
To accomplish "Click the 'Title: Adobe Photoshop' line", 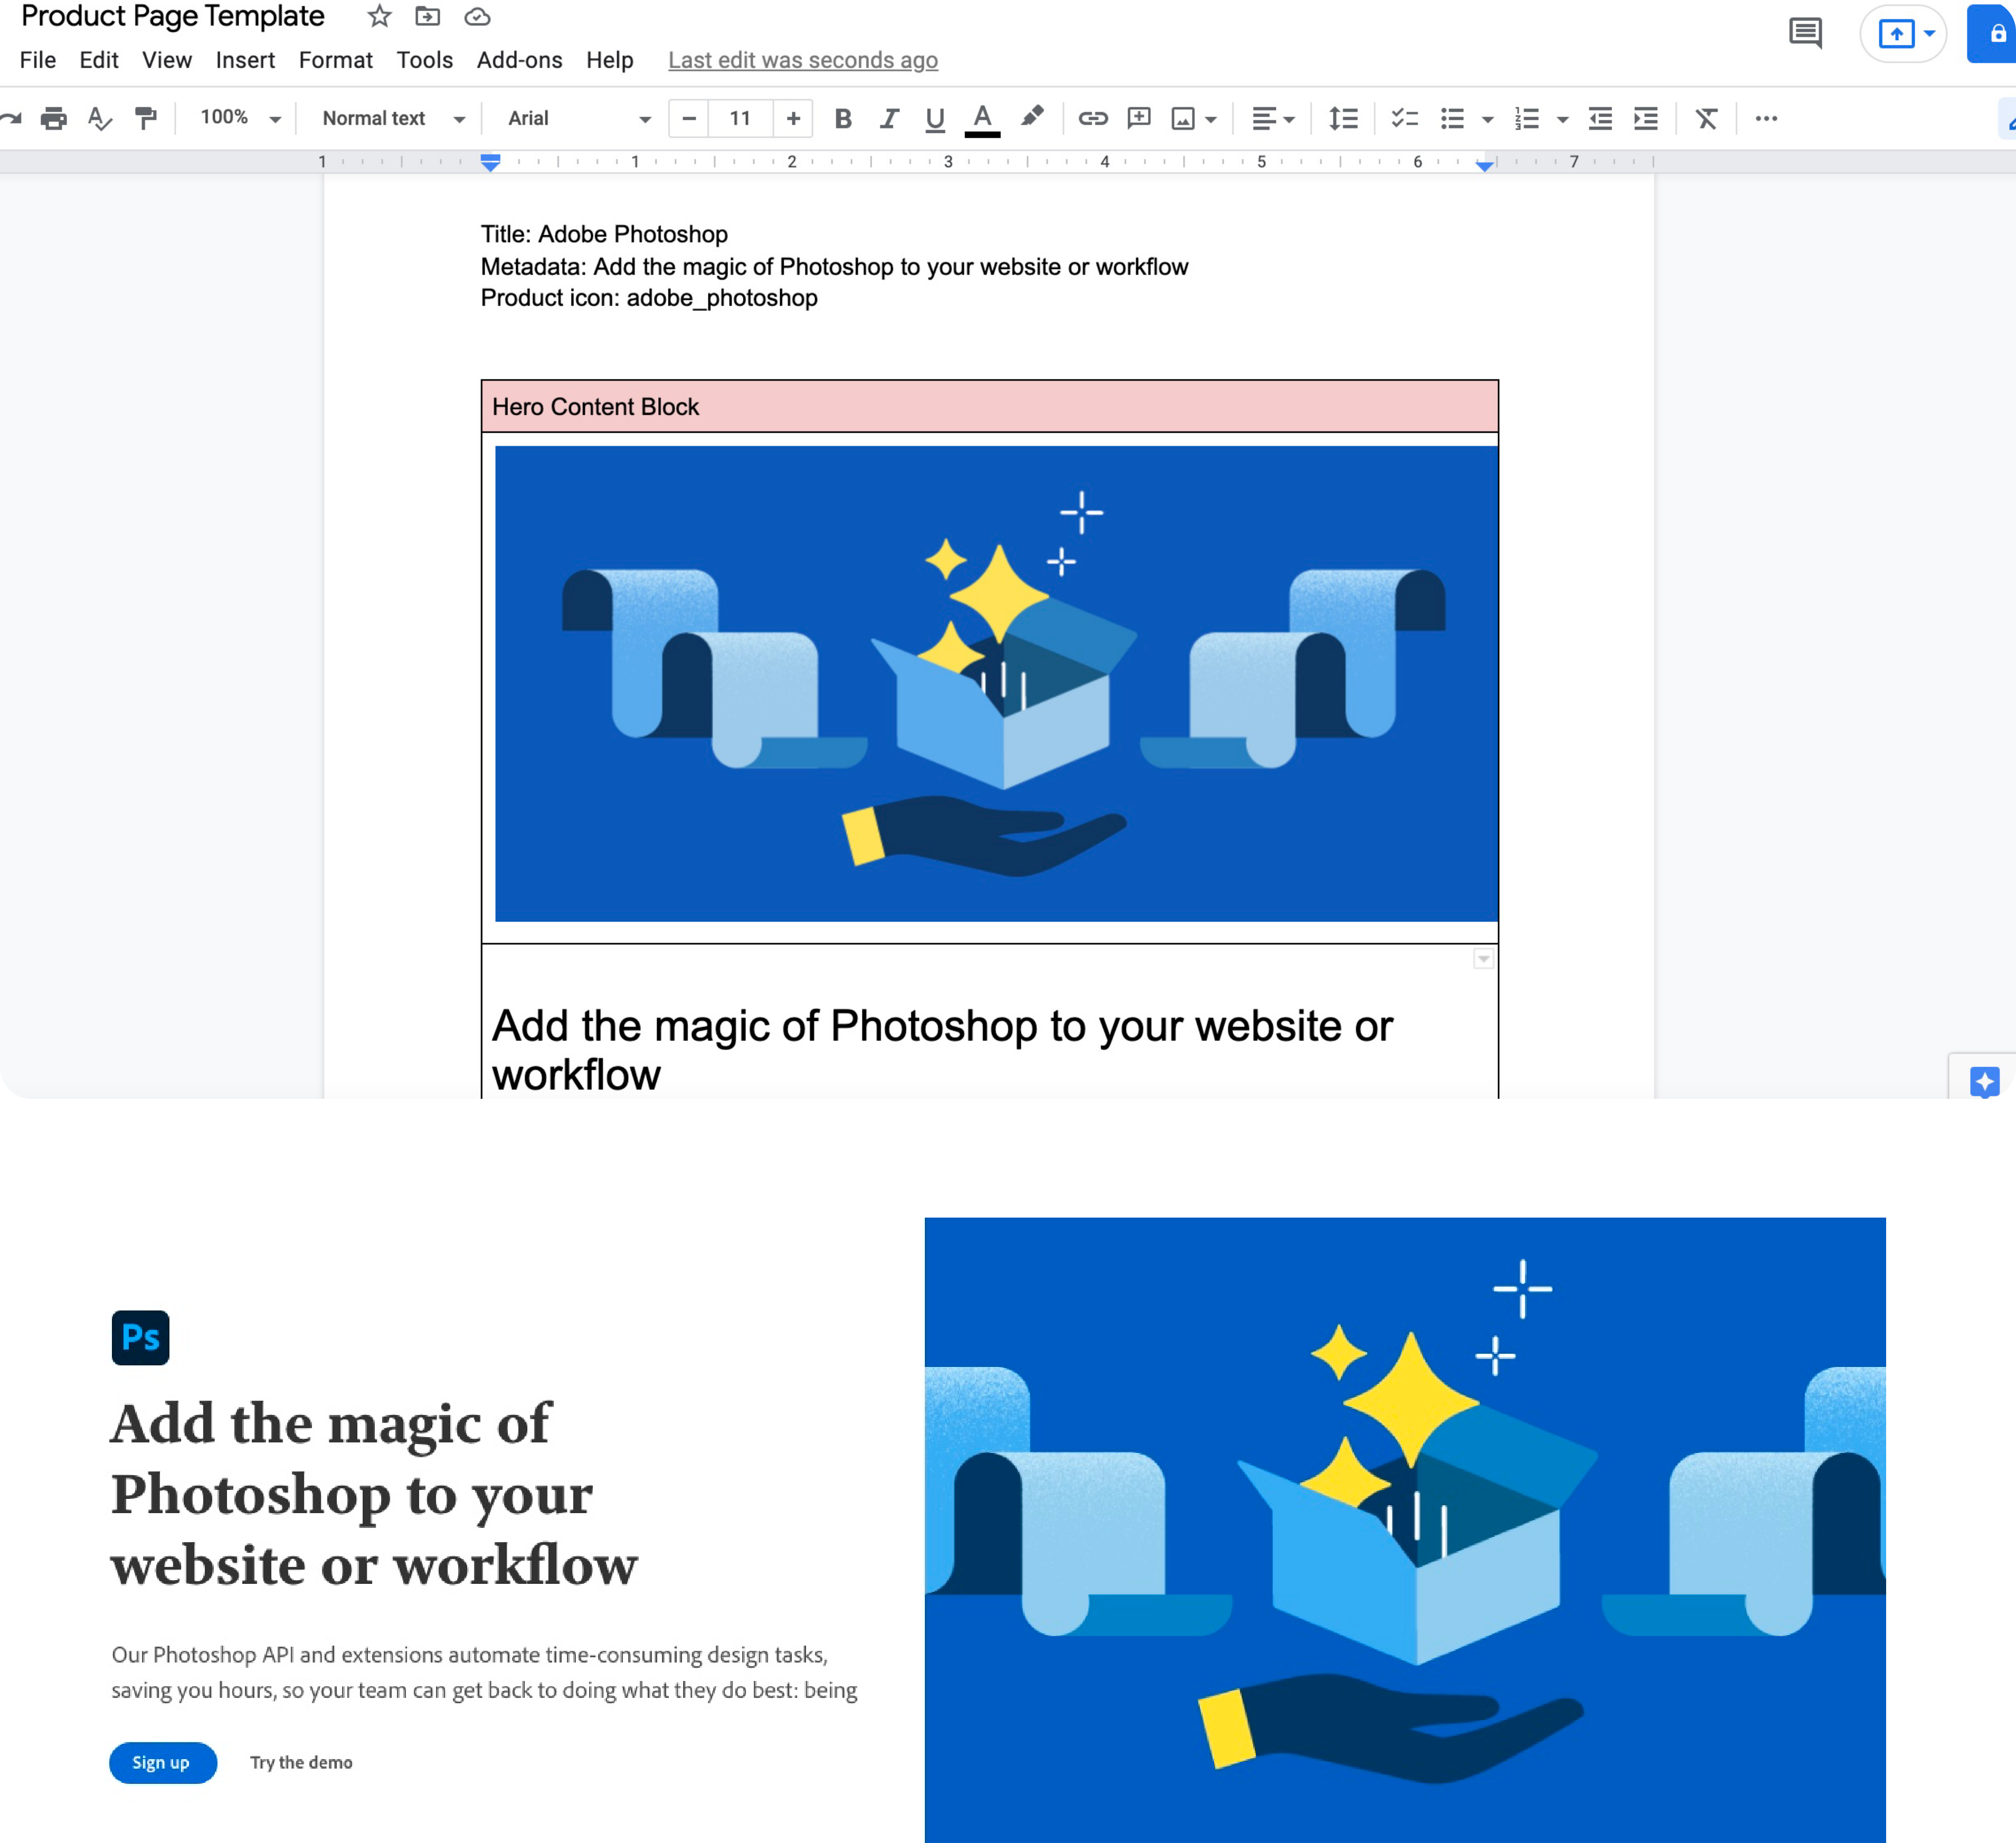I will (604, 234).
